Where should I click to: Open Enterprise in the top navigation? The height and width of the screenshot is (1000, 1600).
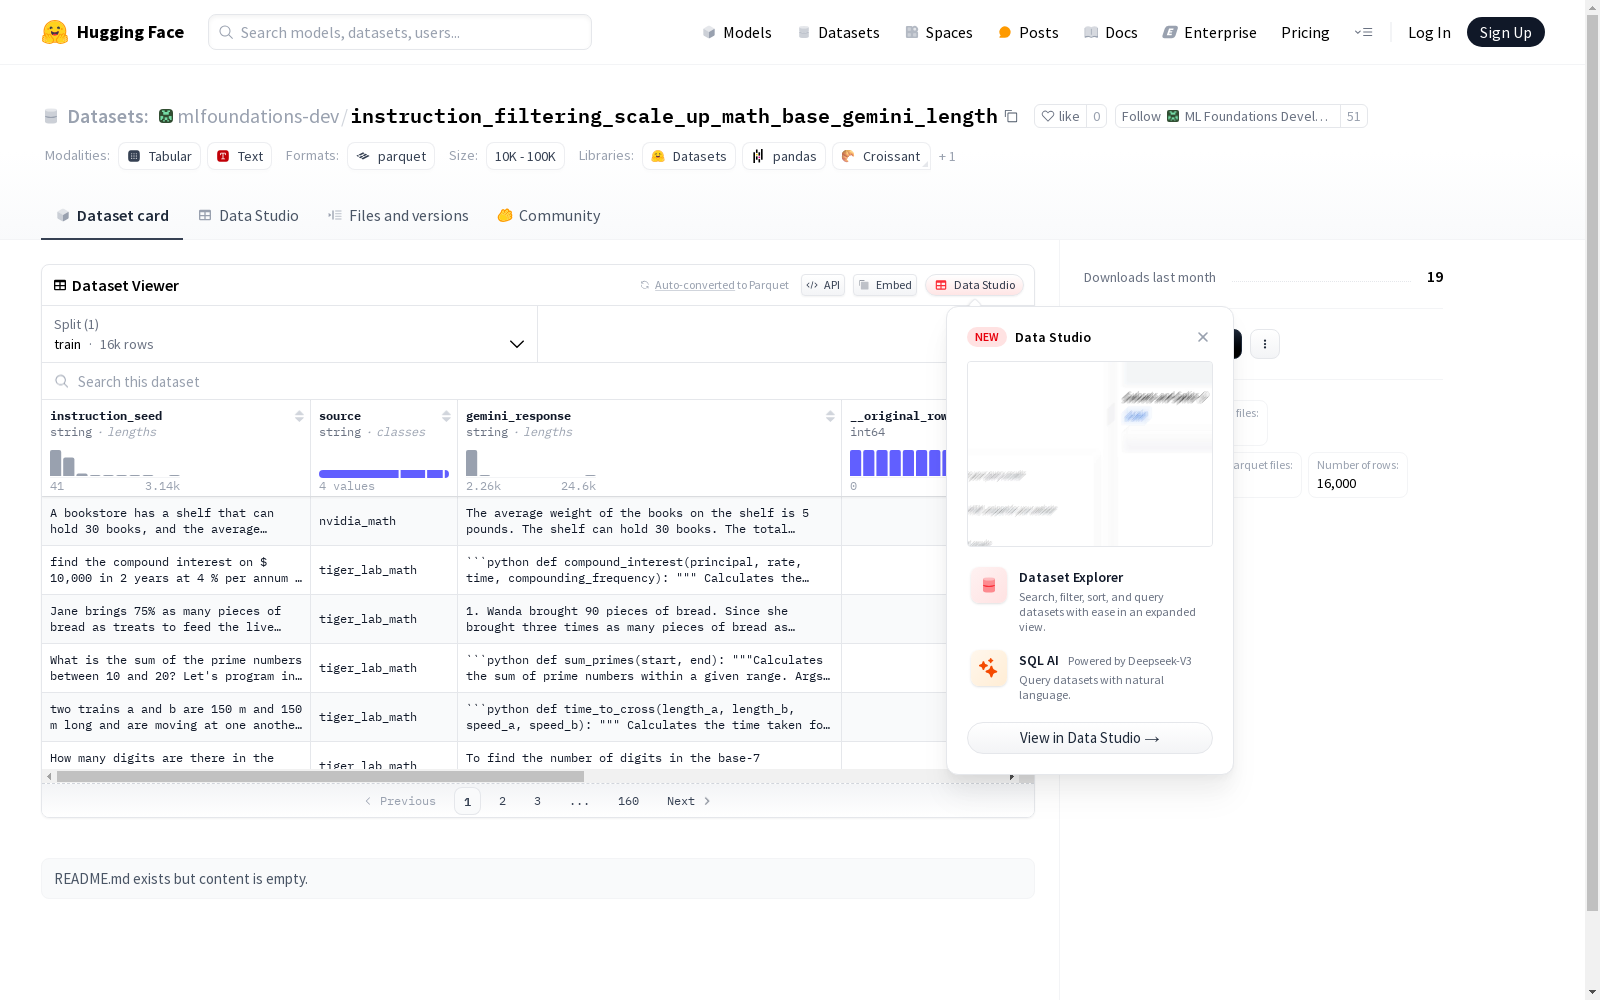point(1209,32)
